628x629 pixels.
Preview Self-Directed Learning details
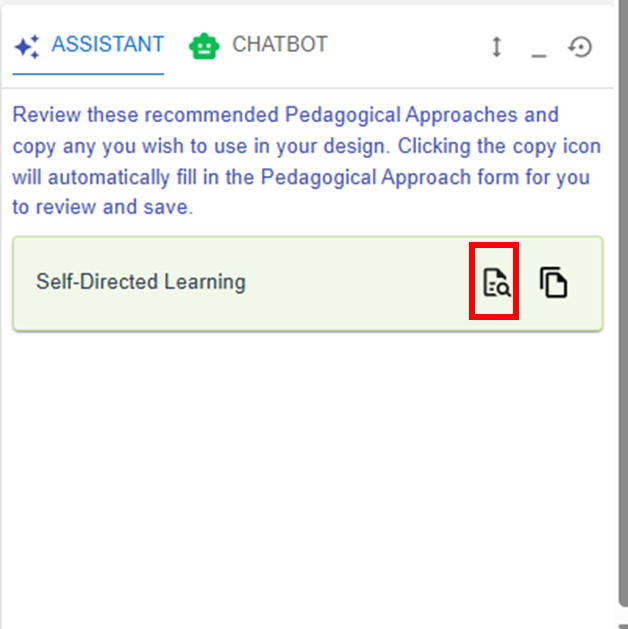495,283
